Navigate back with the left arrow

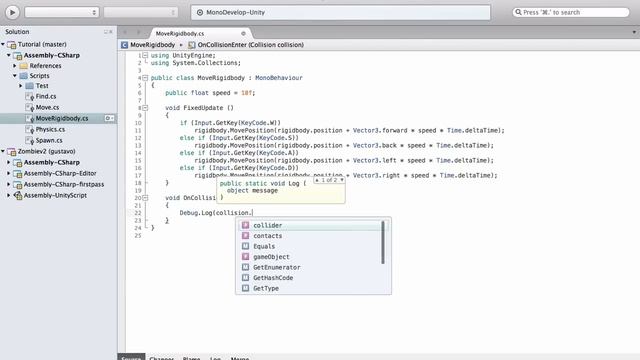(x=125, y=32)
